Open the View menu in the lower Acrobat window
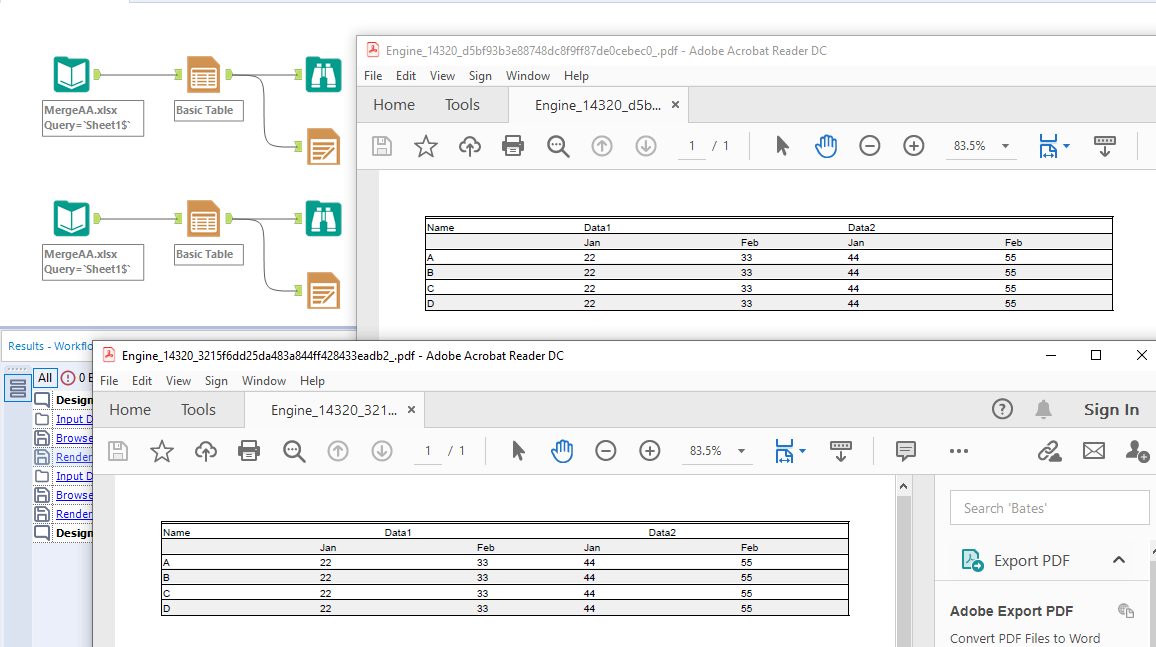Screen dimensions: 1156x647 [178, 381]
